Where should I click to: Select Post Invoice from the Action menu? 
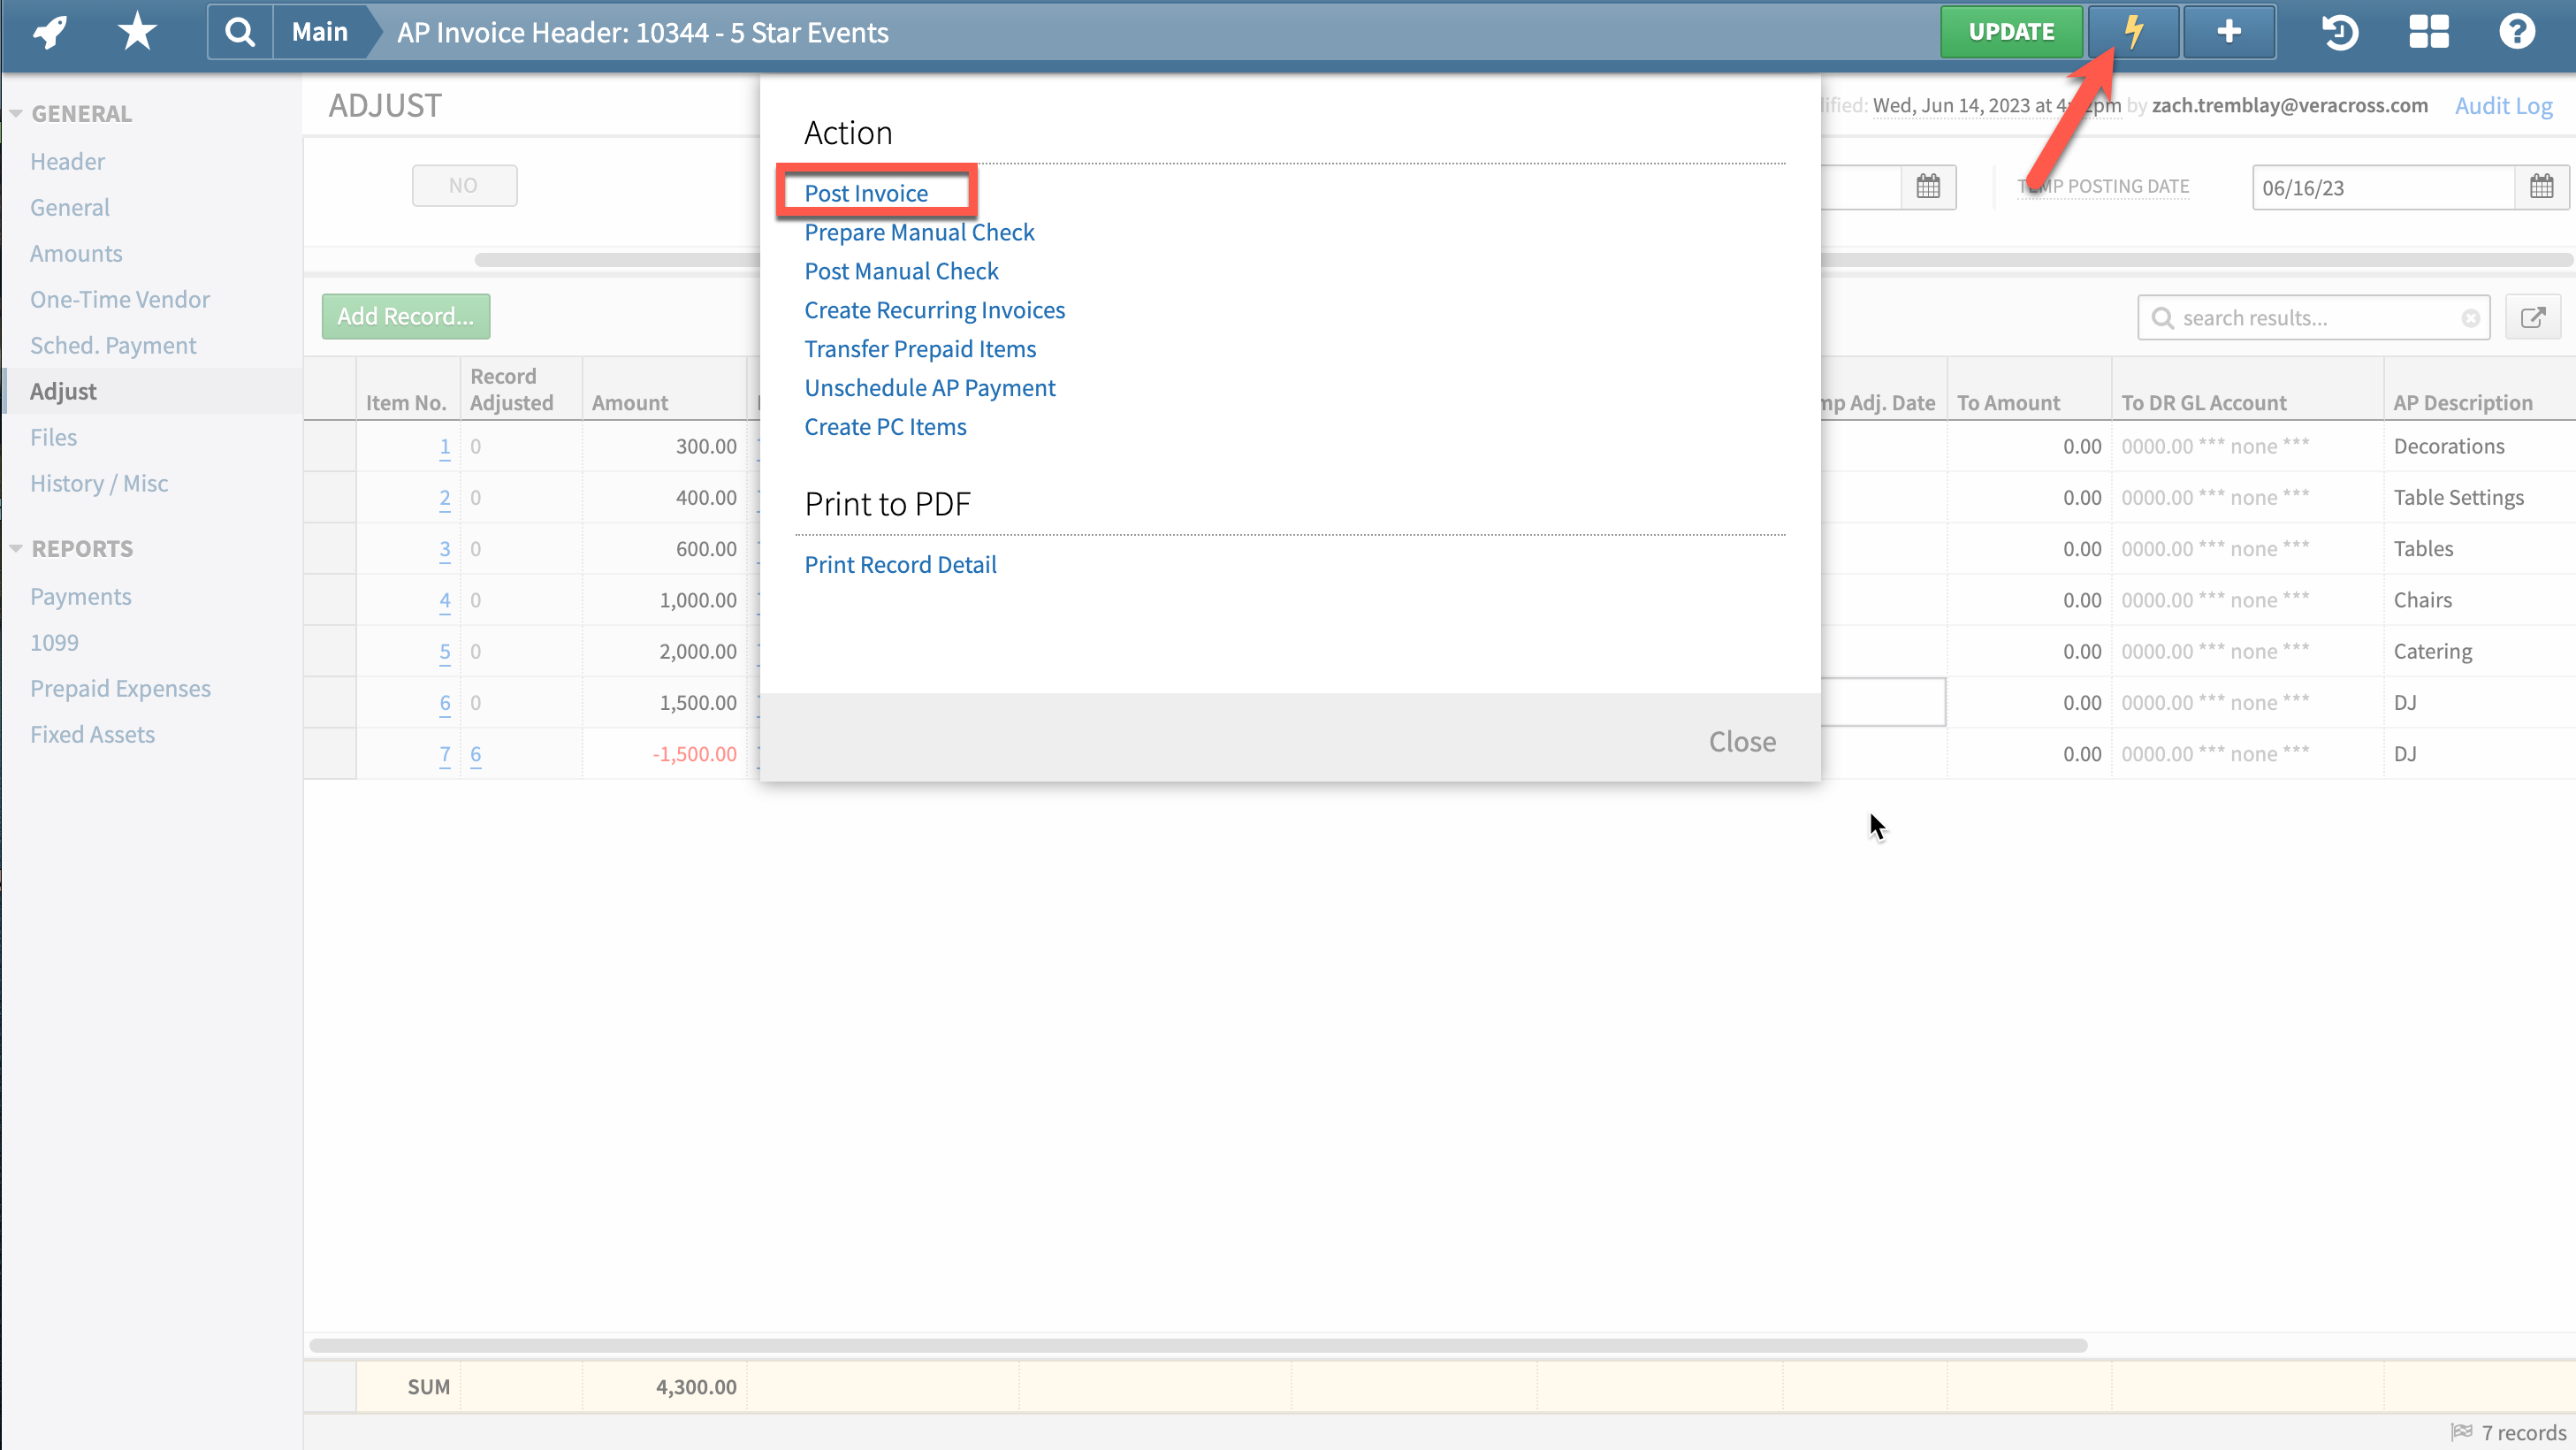866,192
